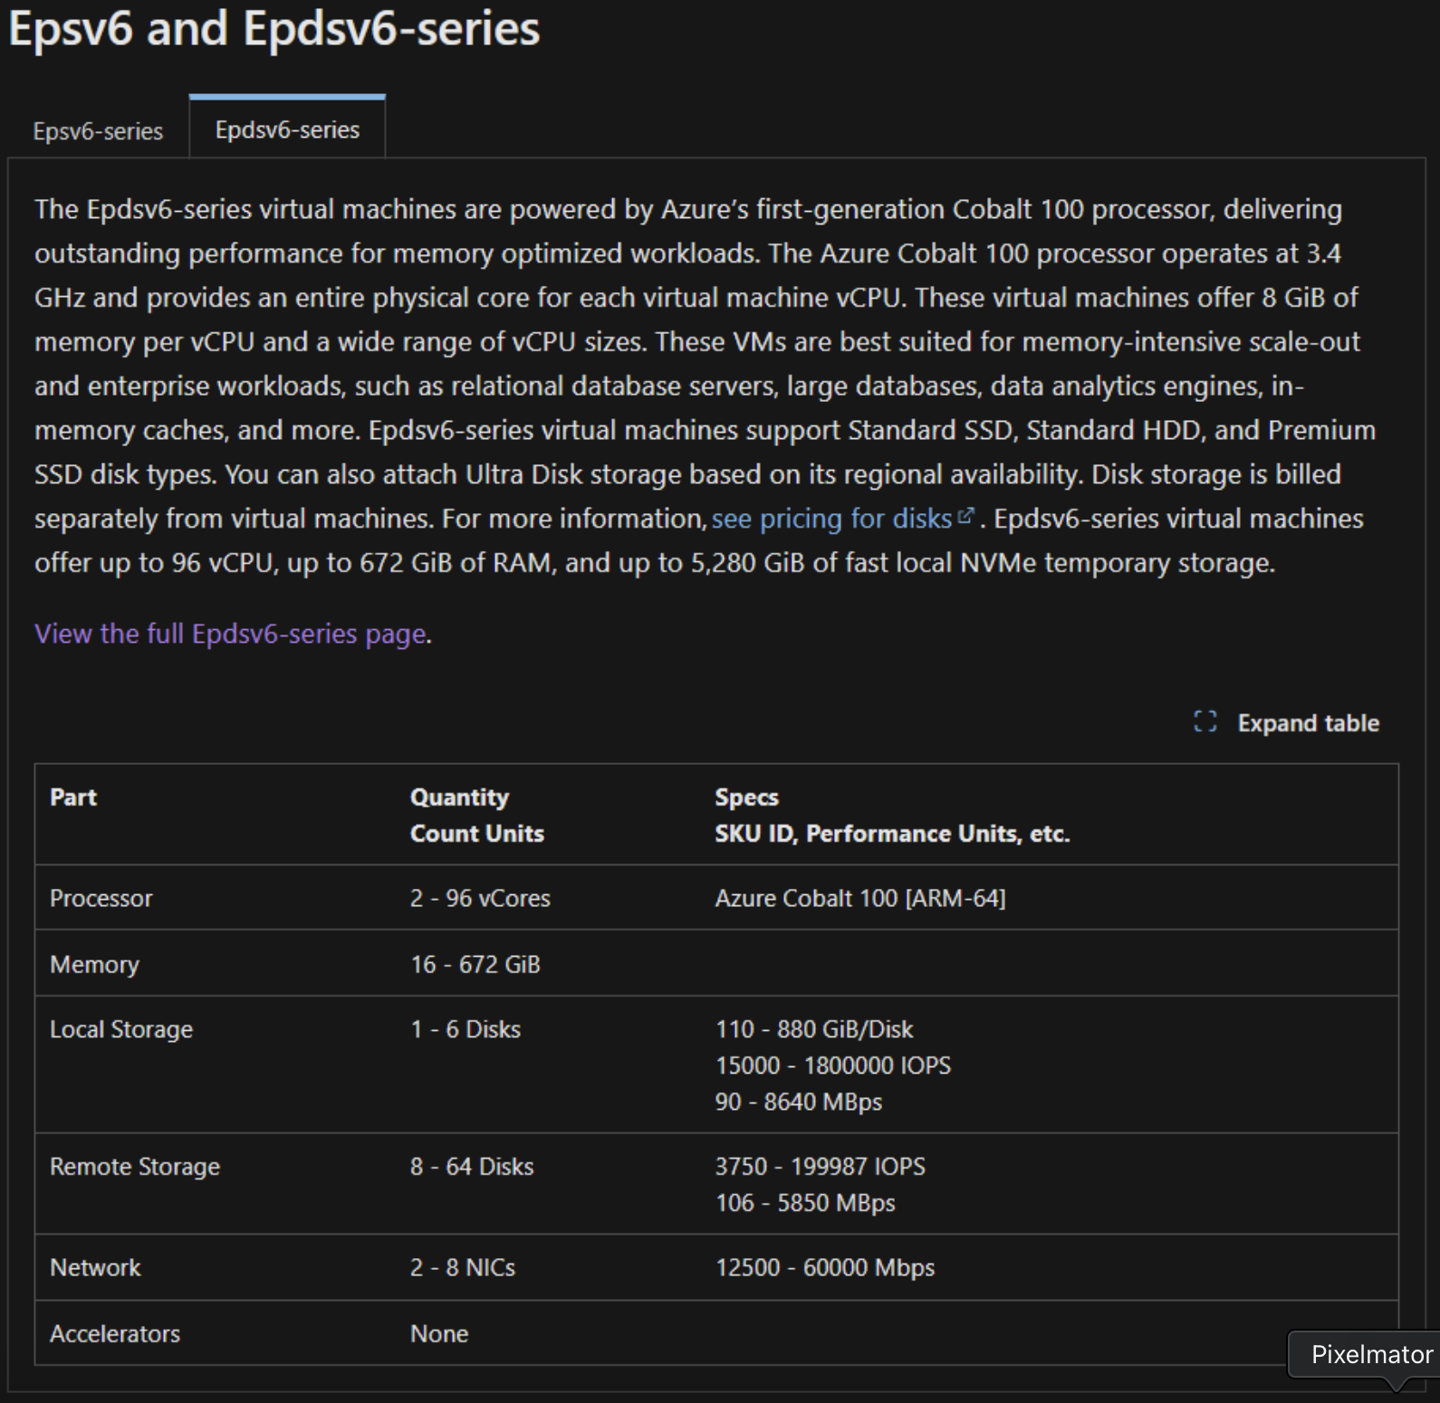Click the '12500 - 60000 Mbps' network spec
Screen dimensions: 1440x1403
825,1267
